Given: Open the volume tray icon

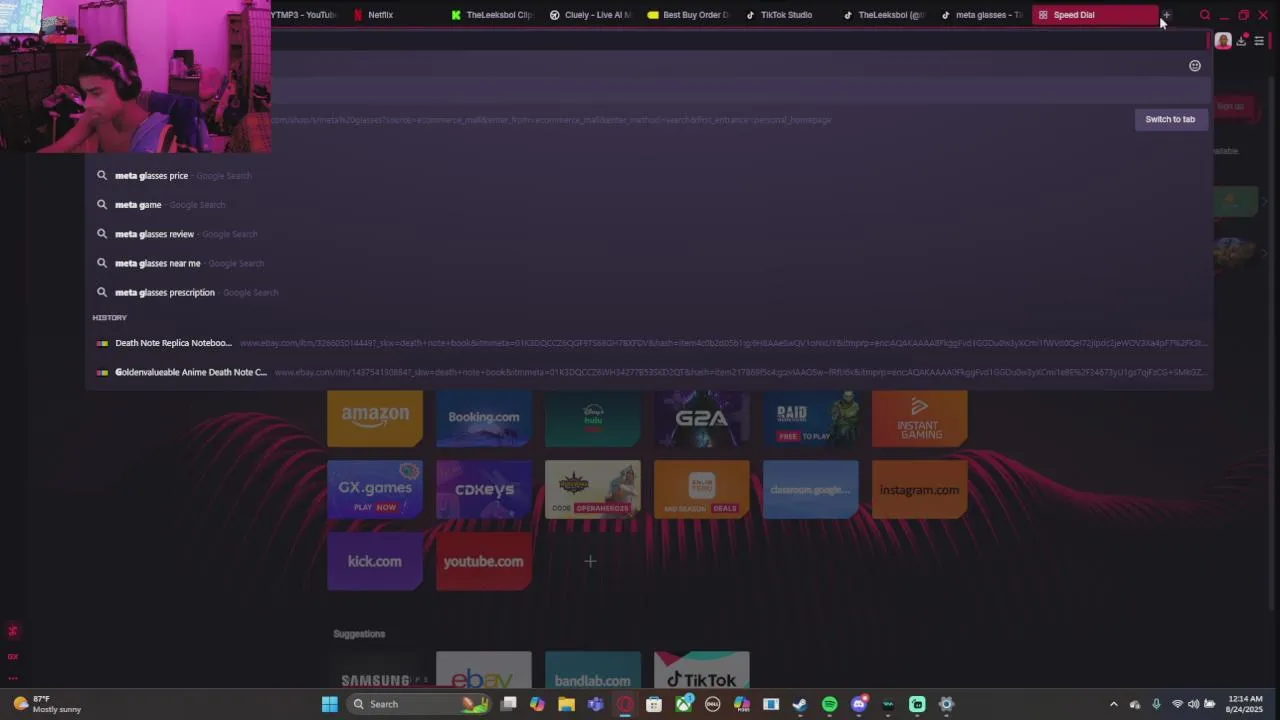Looking at the screenshot, I should [x=1193, y=704].
